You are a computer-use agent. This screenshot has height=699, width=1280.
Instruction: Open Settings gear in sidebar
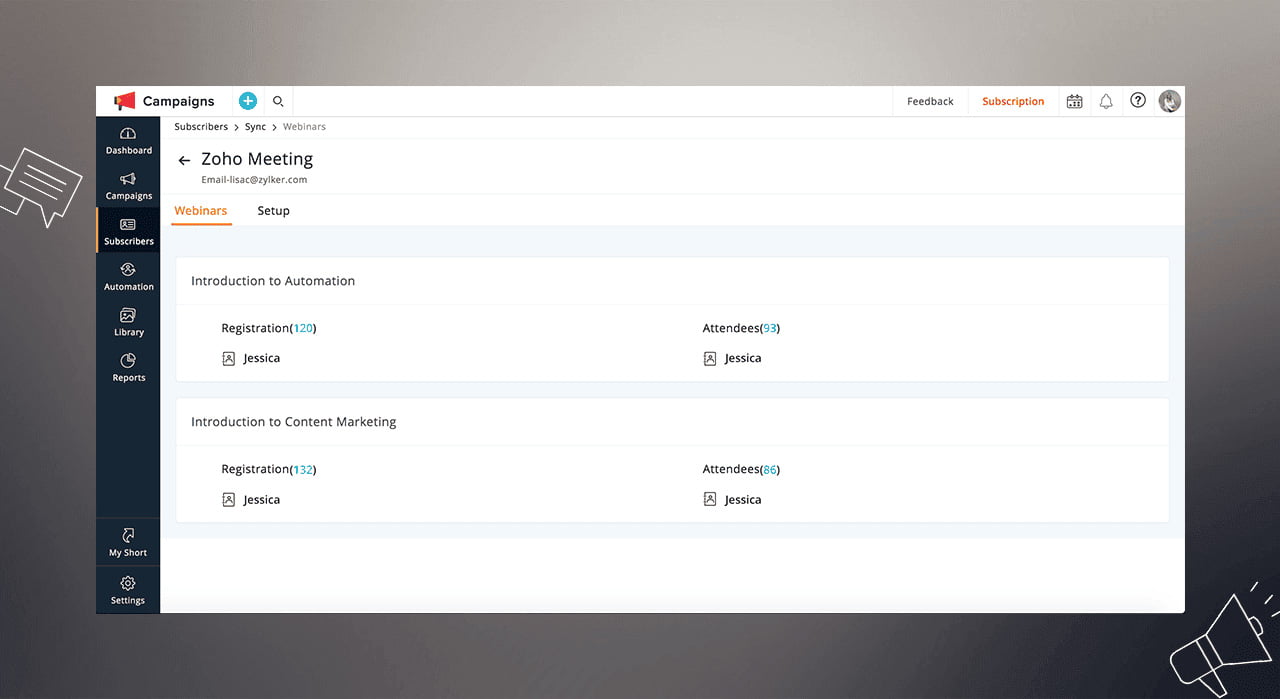(128, 590)
